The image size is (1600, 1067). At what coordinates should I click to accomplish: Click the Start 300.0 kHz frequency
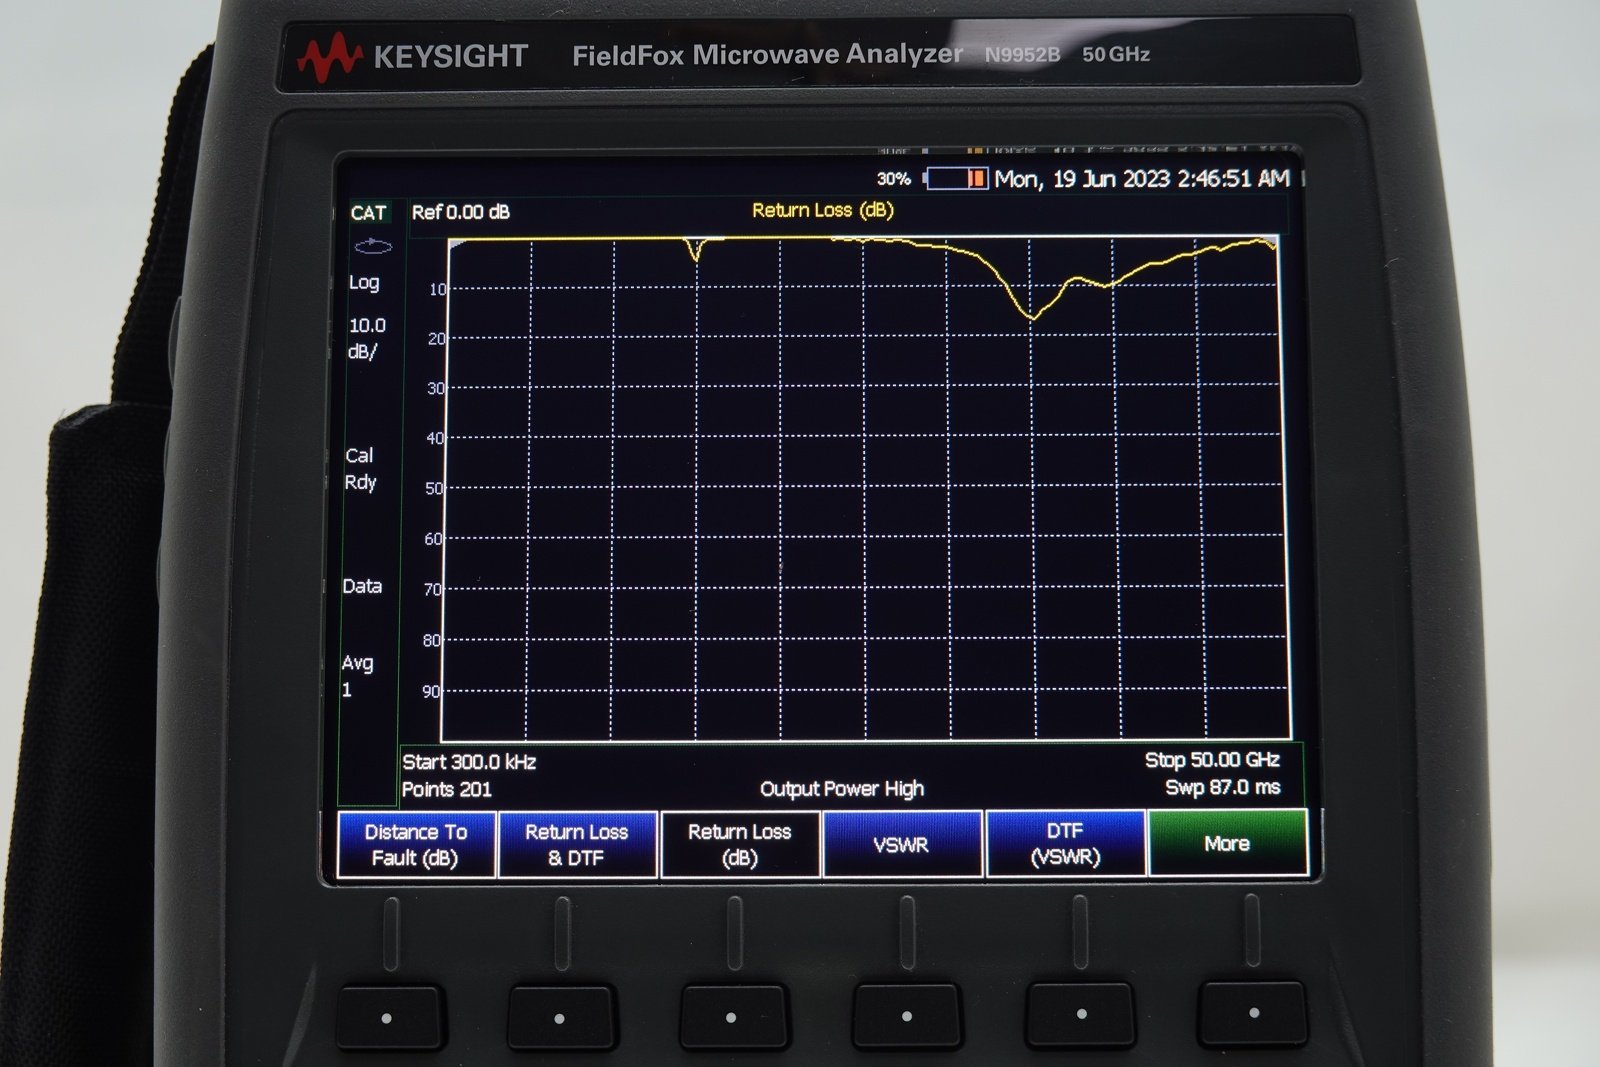[469, 762]
